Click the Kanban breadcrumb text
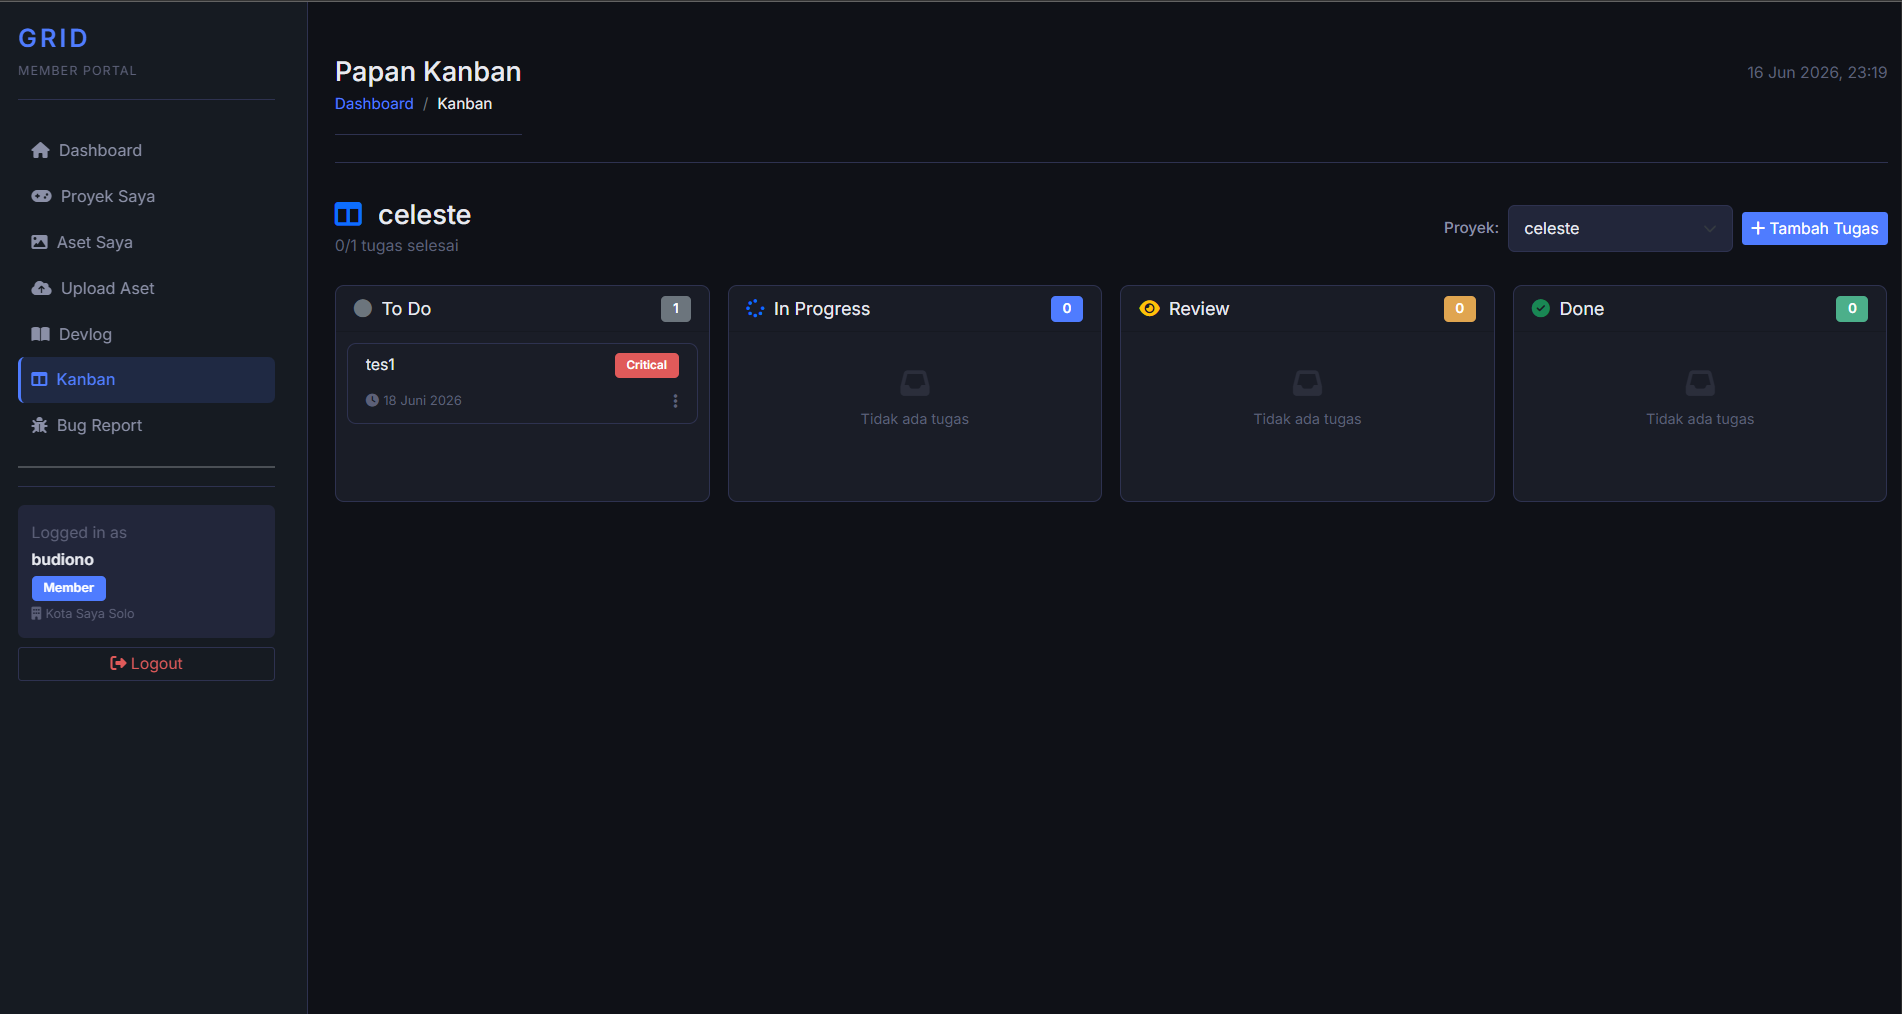Image resolution: width=1902 pixels, height=1014 pixels. click(464, 104)
